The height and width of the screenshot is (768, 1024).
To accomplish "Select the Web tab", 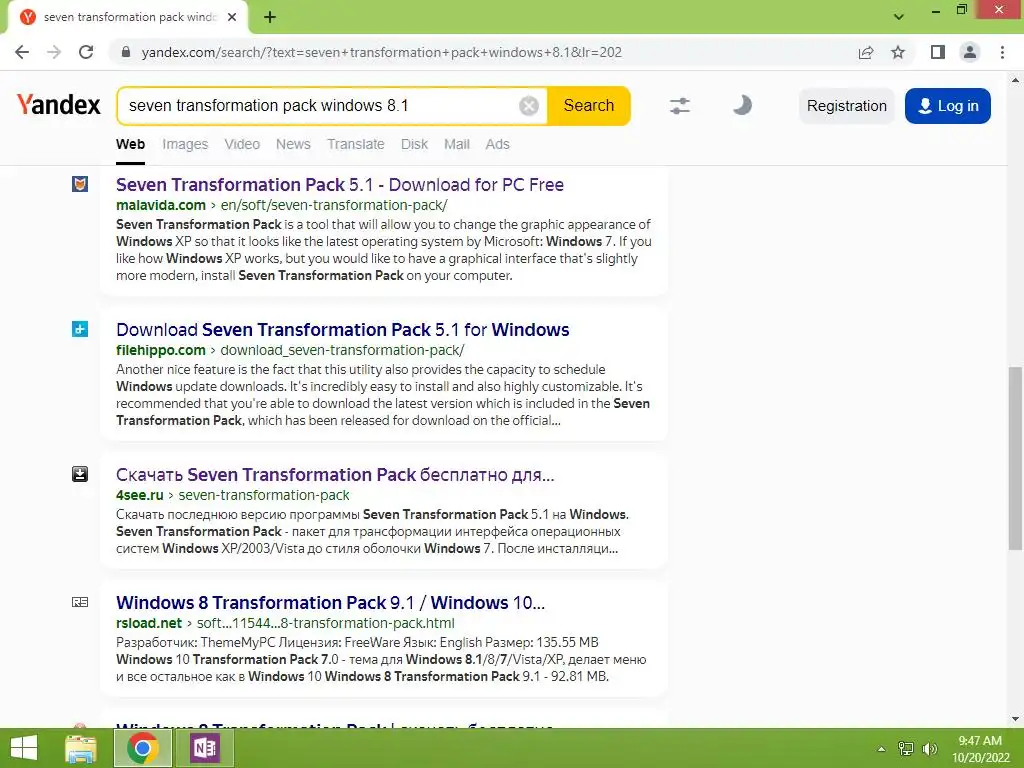I will pos(131,144).
